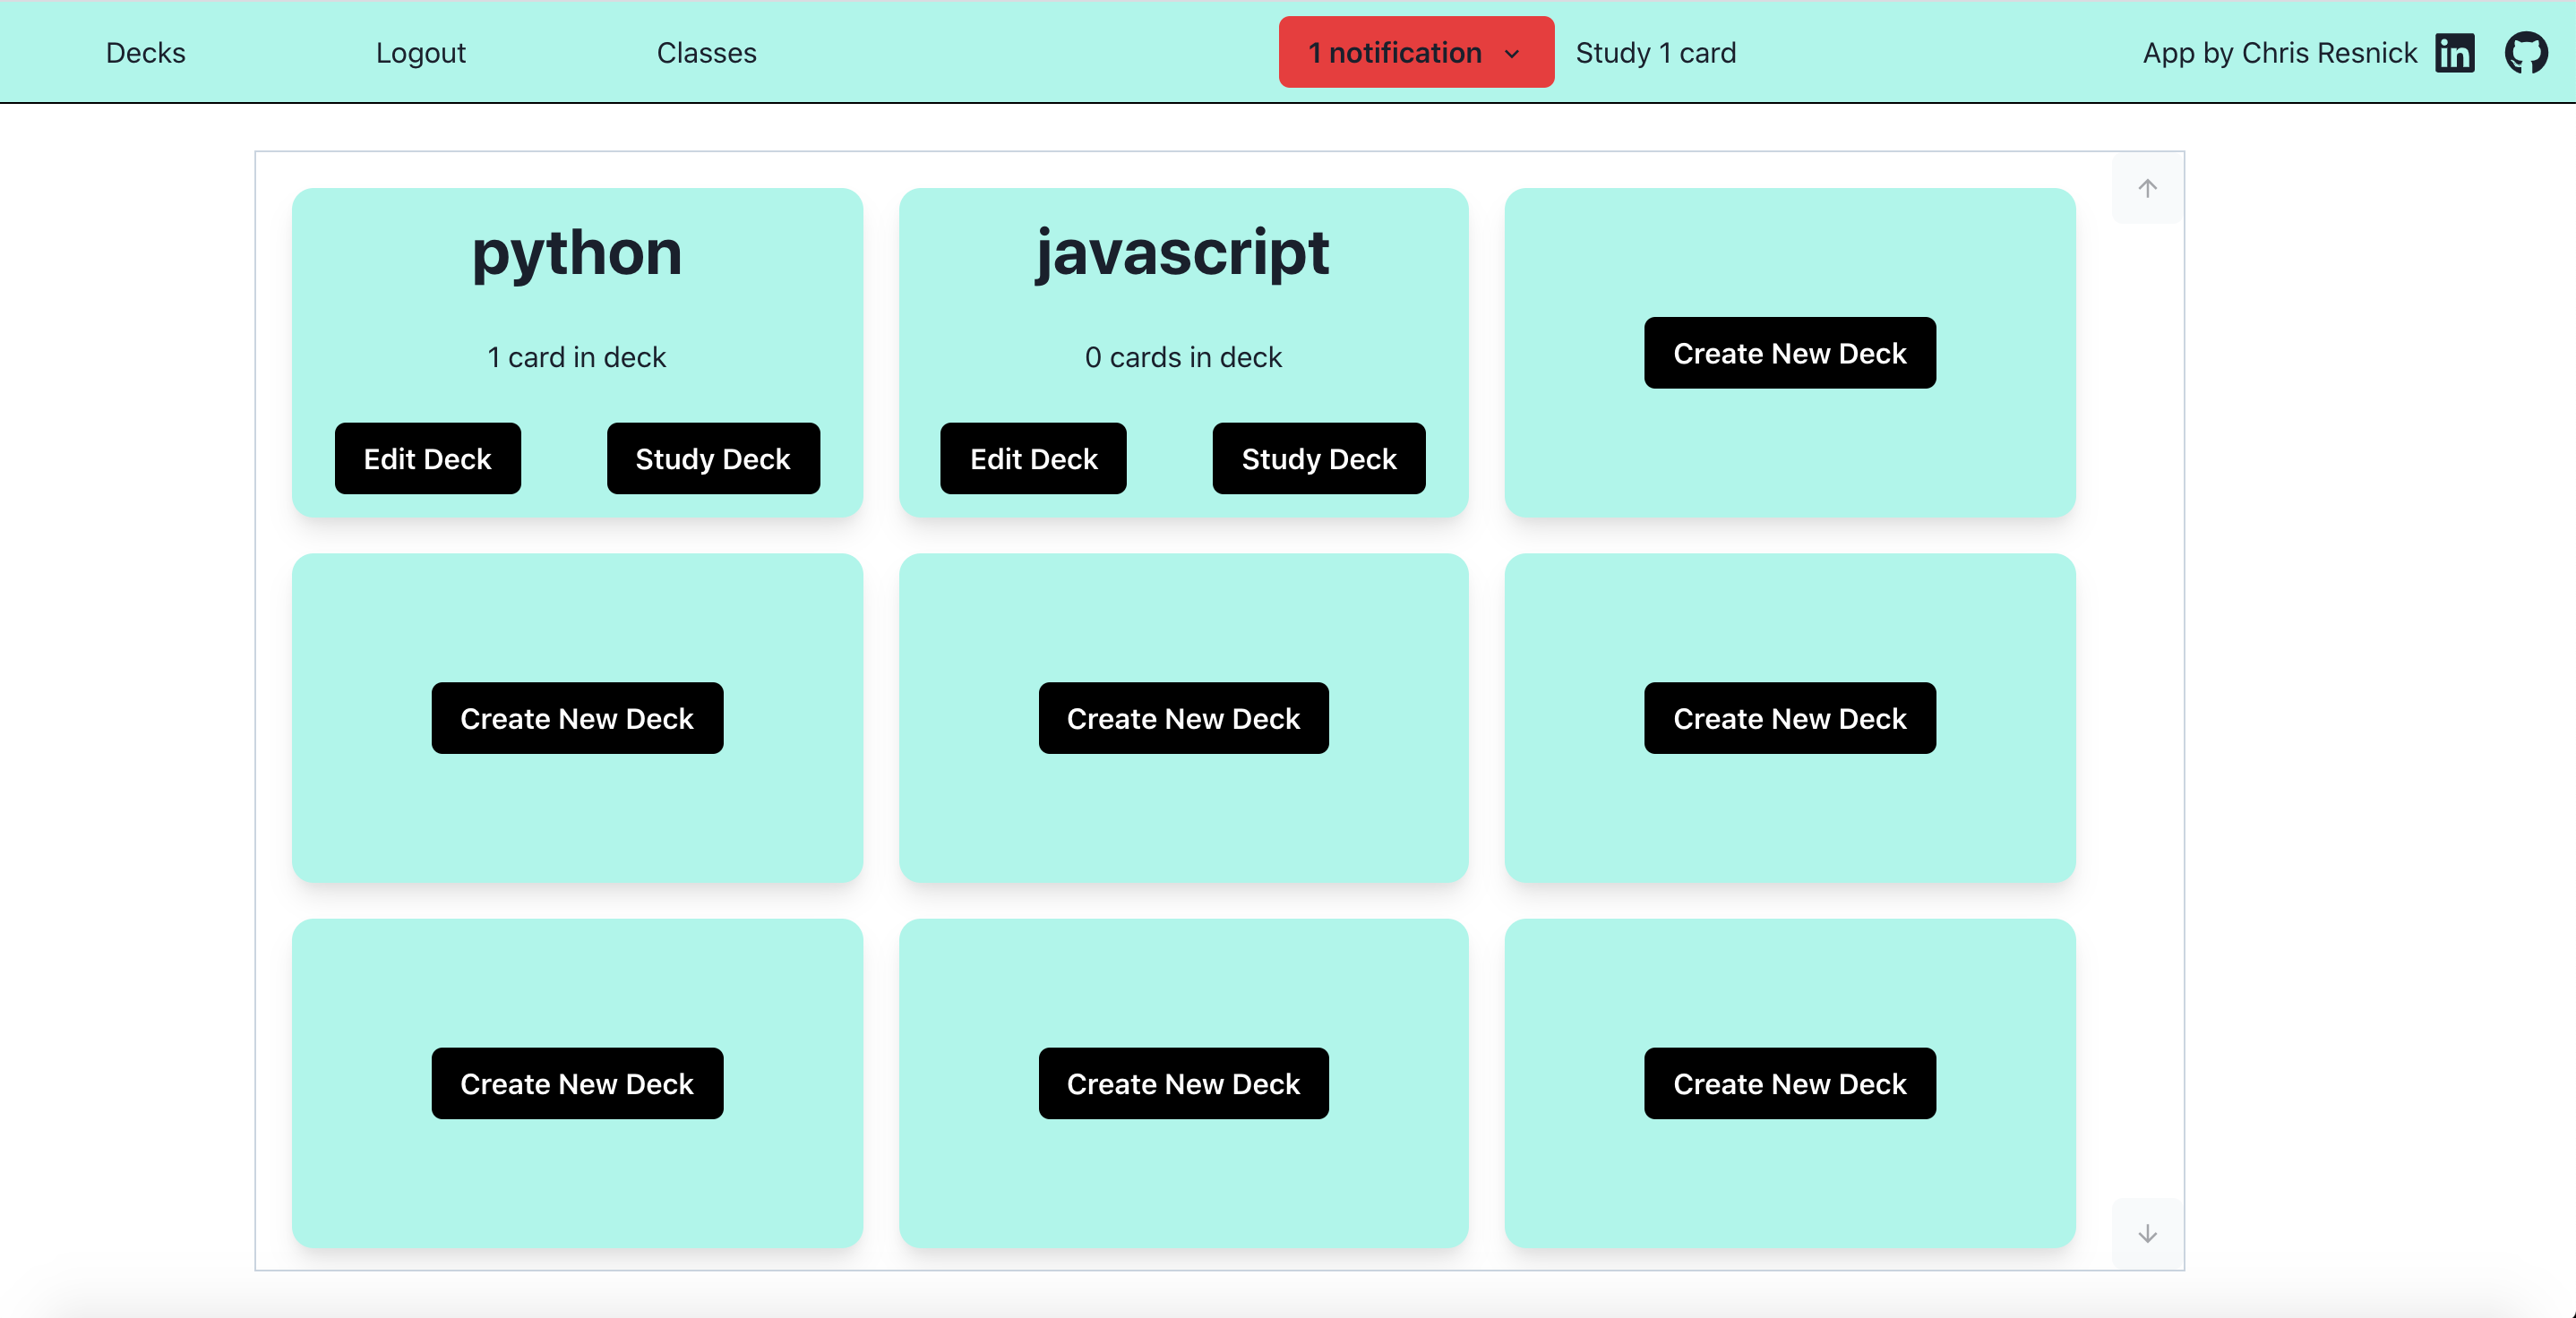This screenshot has width=2576, height=1318.
Task: Create New Deck in bottom-right card
Action: [x=1789, y=1084]
